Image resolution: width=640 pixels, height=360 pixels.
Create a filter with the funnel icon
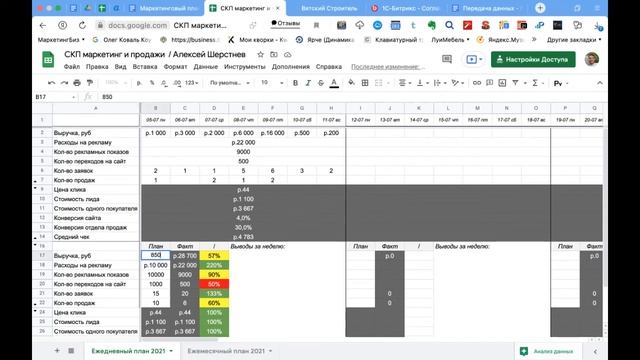tap(516, 83)
